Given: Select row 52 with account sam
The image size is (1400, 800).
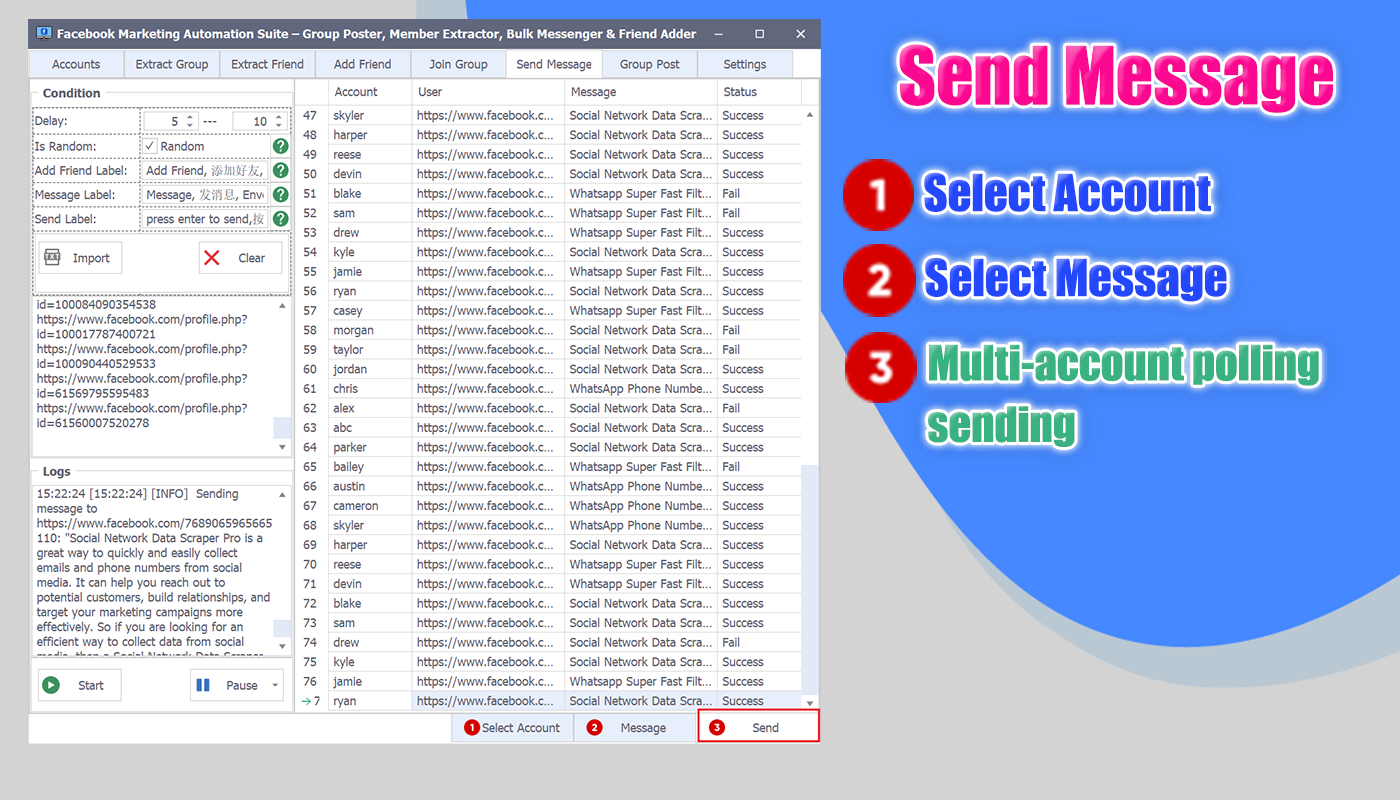Looking at the screenshot, I should (x=549, y=213).
